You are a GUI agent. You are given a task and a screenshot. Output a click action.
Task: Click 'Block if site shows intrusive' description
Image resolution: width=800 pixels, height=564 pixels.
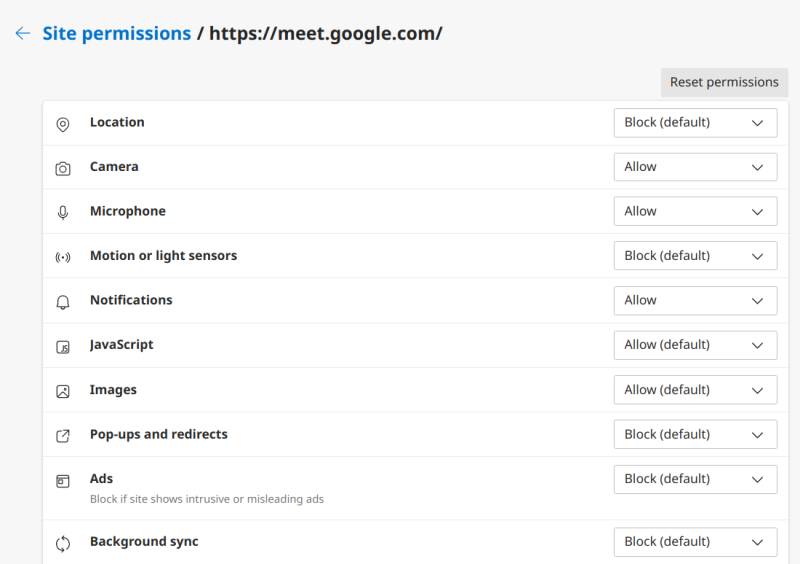click(207, 499)
